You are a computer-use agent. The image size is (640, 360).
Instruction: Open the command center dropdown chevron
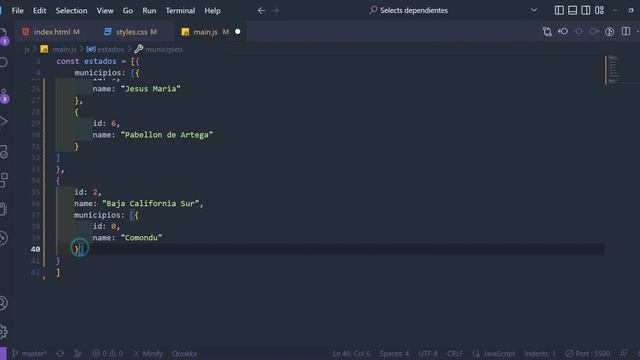pyautogui.click(x=533, y=10)
